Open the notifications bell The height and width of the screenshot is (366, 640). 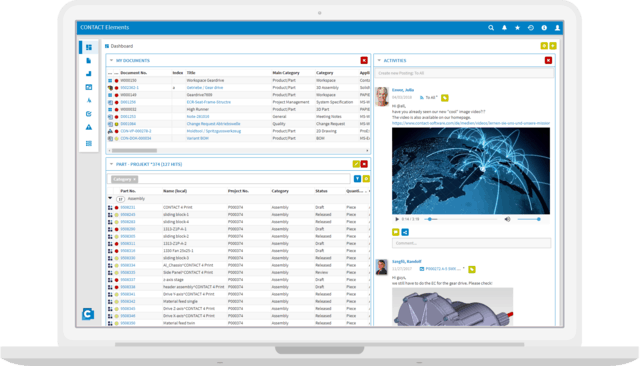pyautogui.click(x=504, y=28)
